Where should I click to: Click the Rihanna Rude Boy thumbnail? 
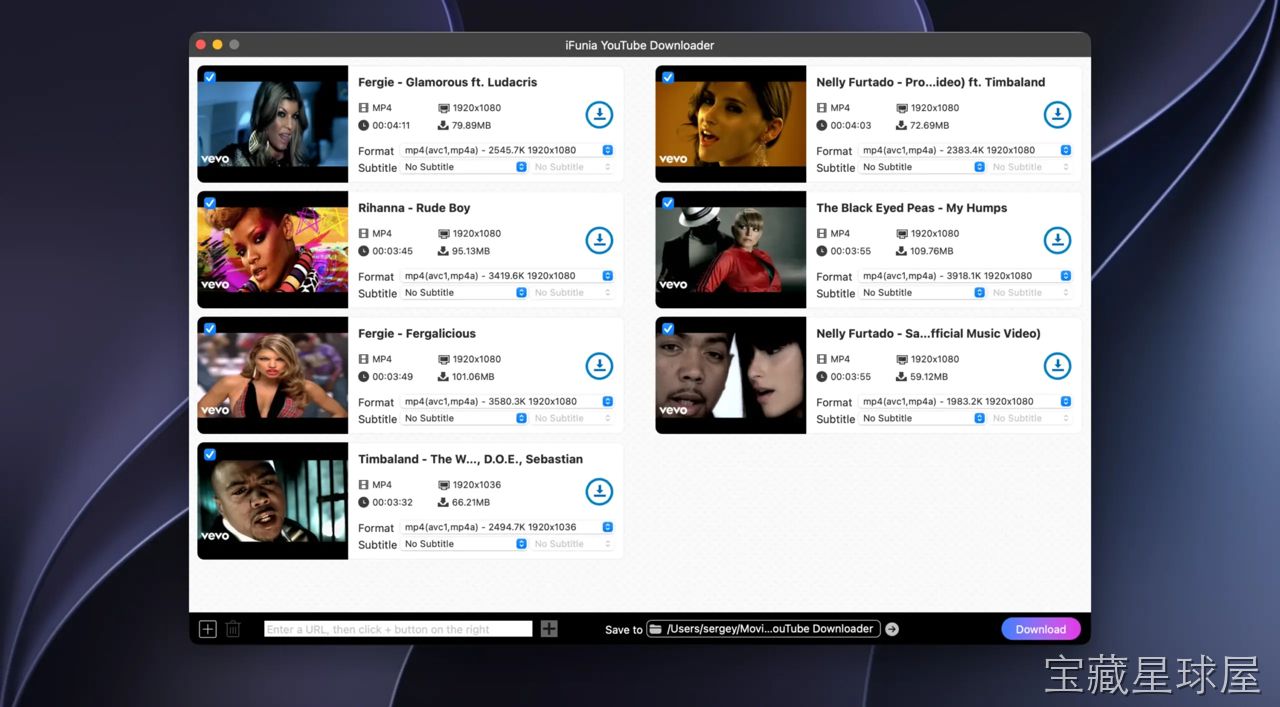pyautogui.click(x=273, y=250)
